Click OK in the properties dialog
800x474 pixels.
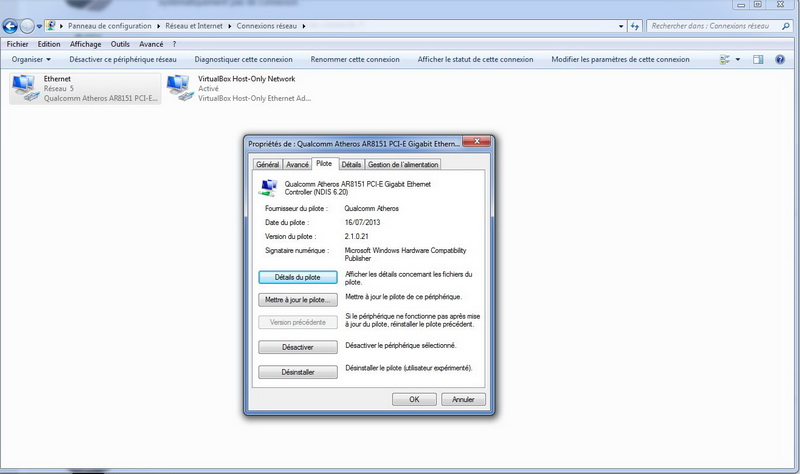point(414,400)
